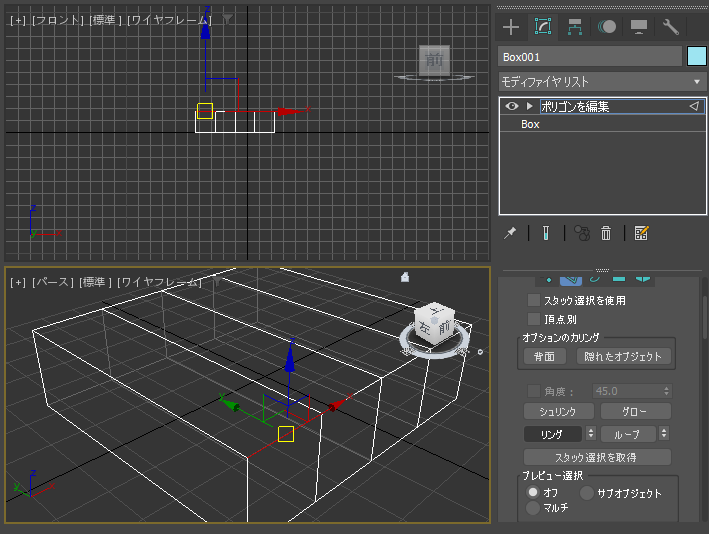Viewport: 709px width, 534px height.
Task: Click the triangle icon right of ポリゴンを編集
Action: pos(695,106)
